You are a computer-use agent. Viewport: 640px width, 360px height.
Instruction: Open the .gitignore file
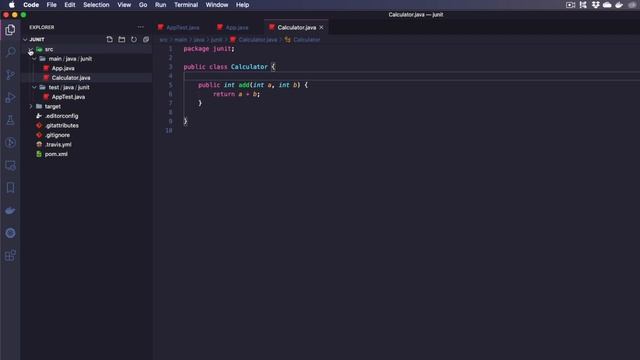coord(58,135)
